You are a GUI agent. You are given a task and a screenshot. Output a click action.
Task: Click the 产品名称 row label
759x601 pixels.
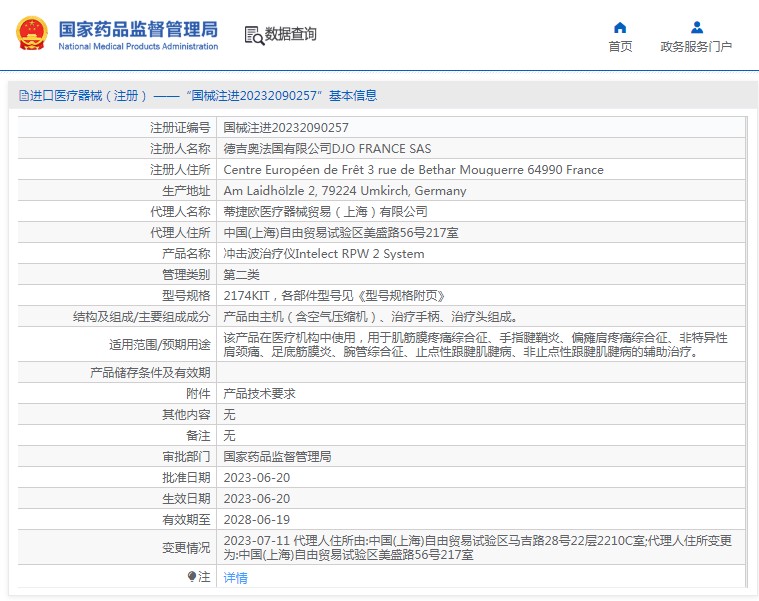click(x=186, y=254)
